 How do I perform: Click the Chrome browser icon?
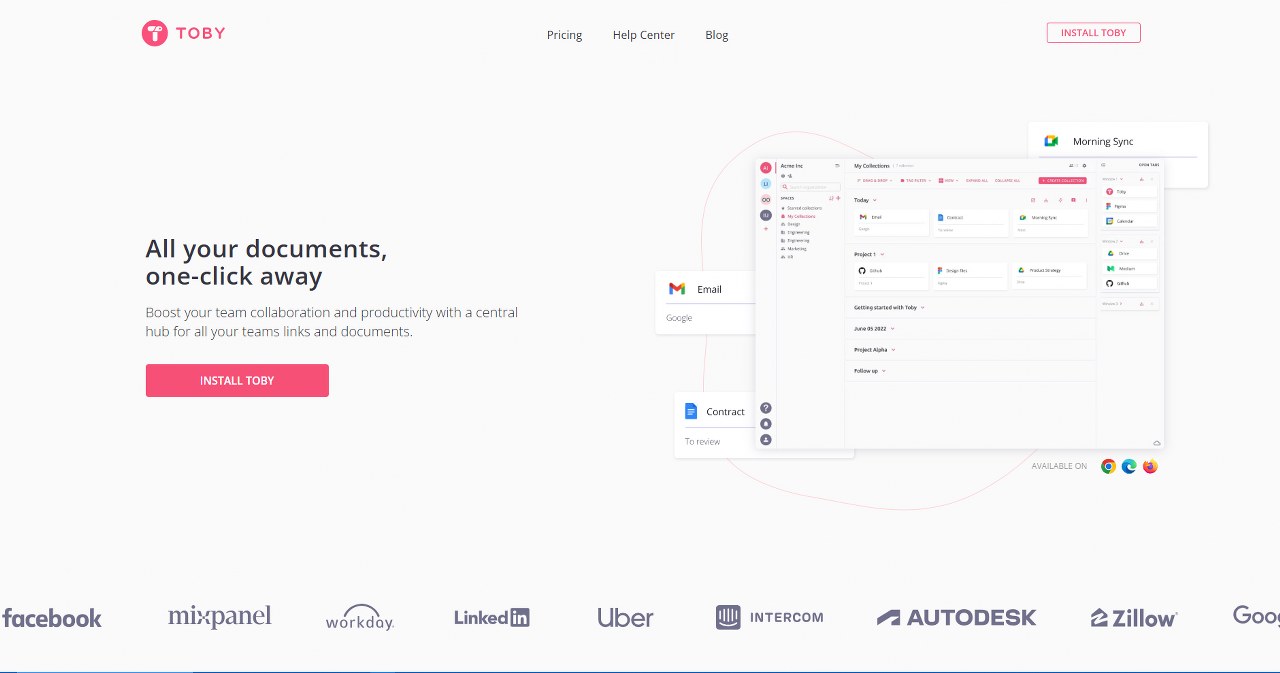[1108, 466]
